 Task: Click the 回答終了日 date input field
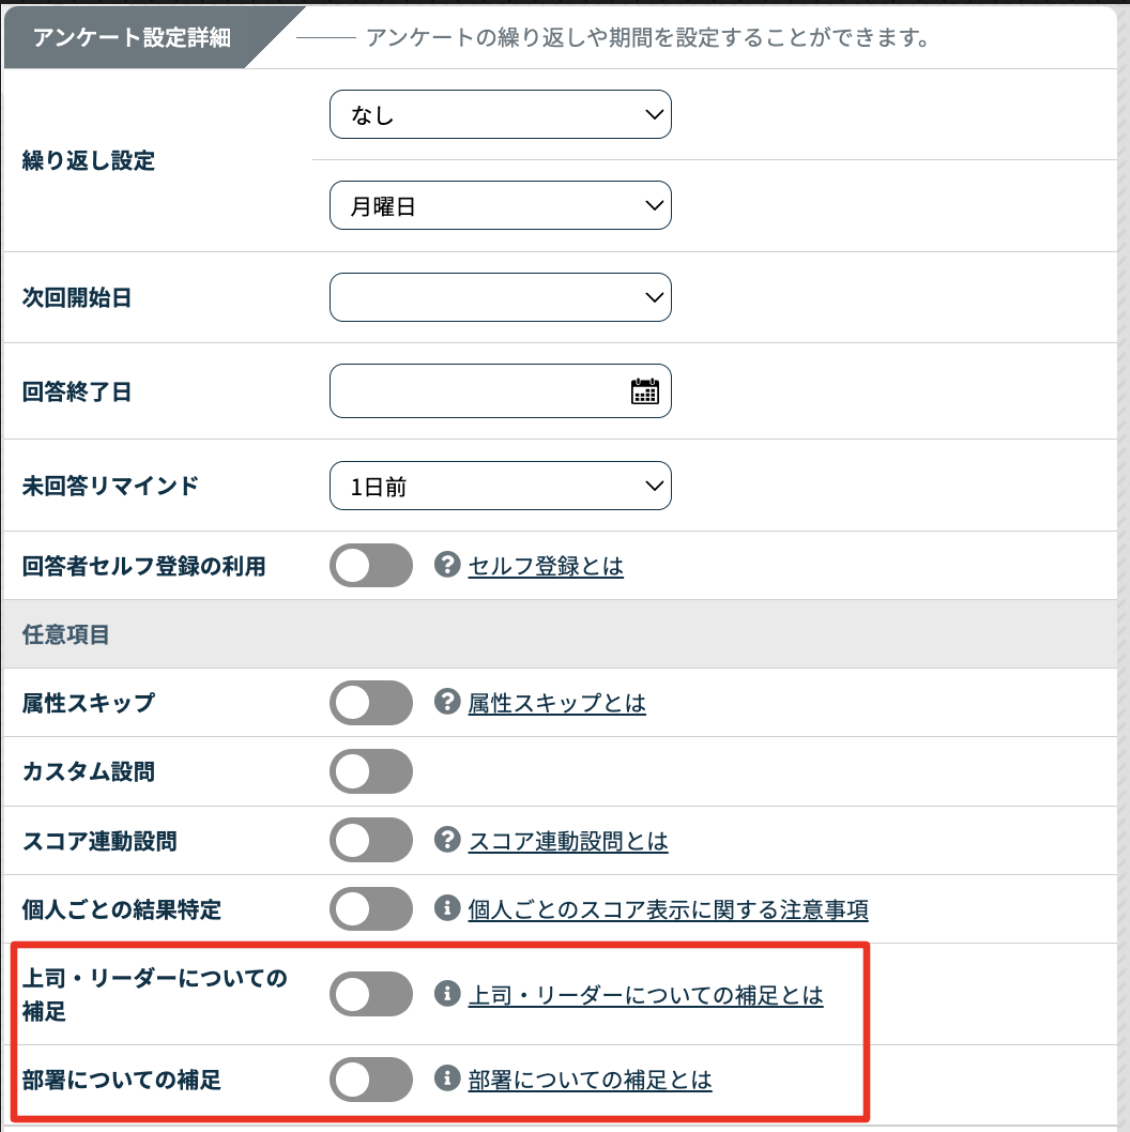(x=500, y=391)
